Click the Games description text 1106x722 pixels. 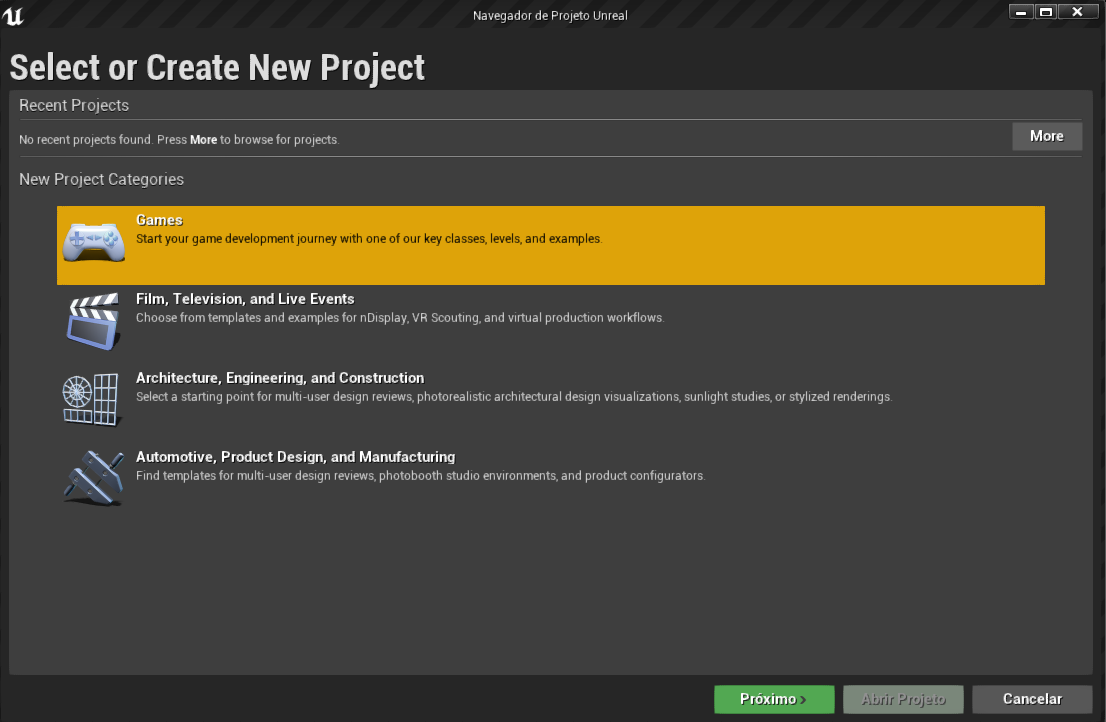tap(369, 239)
